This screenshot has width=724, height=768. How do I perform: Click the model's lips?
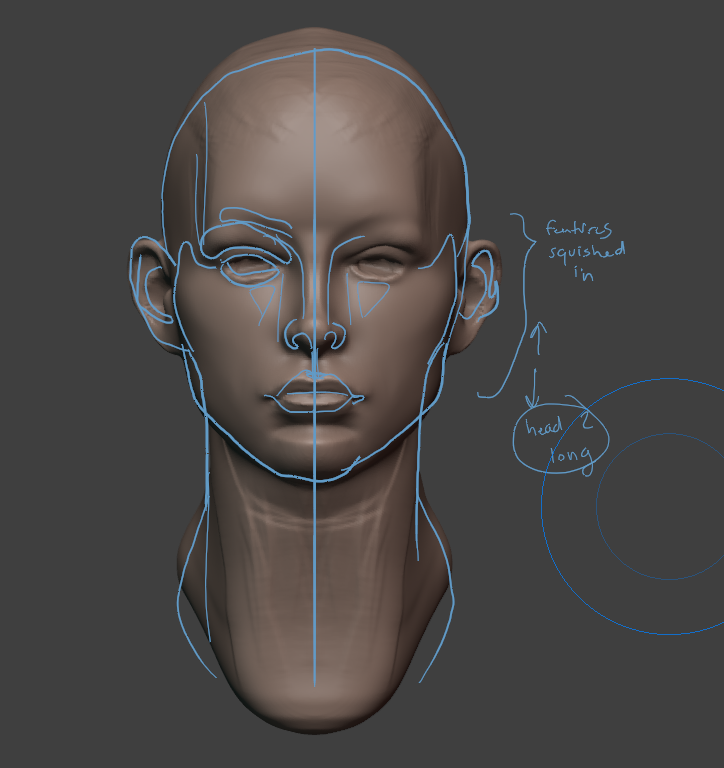314,395
